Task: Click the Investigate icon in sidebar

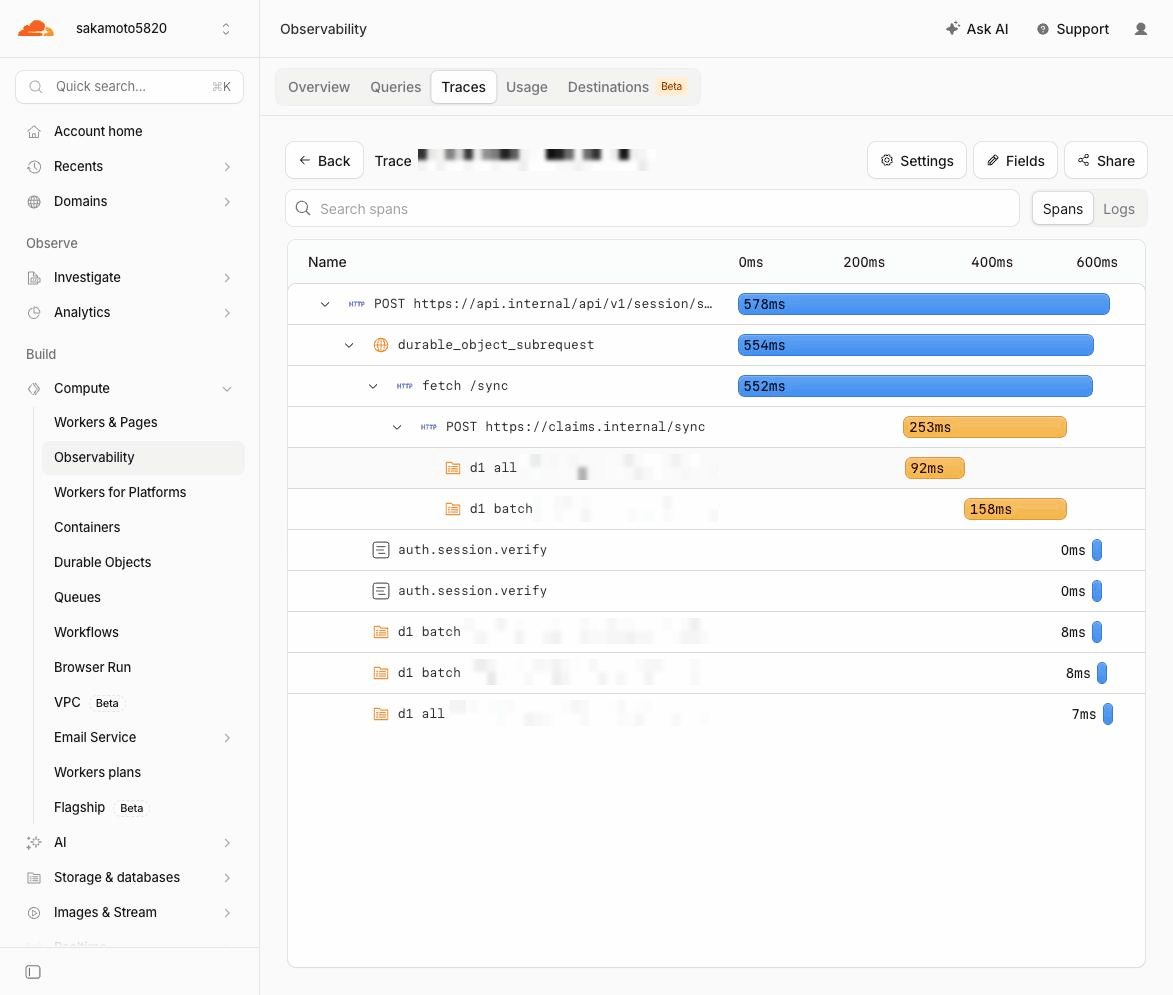Action: tap(34, 278)
